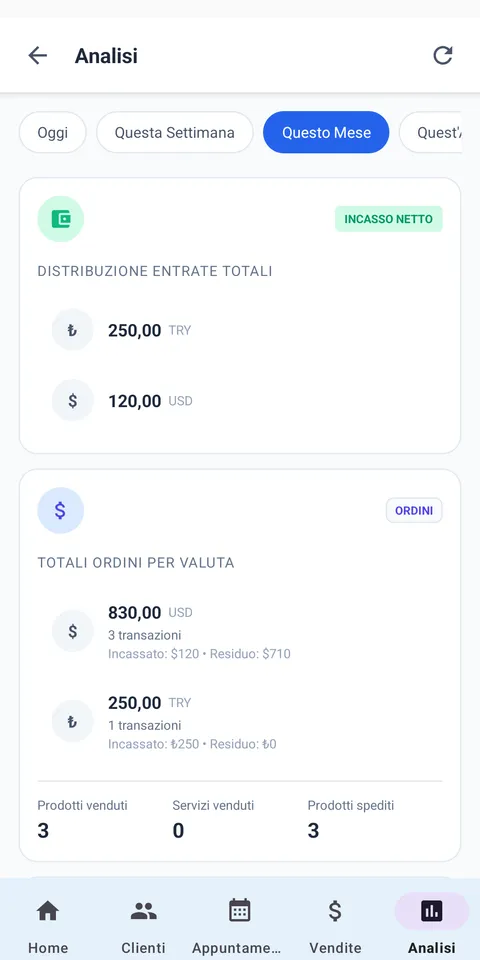Tap the back arrow icon
This screenshot has height=960, width=480.
(37, 56)
